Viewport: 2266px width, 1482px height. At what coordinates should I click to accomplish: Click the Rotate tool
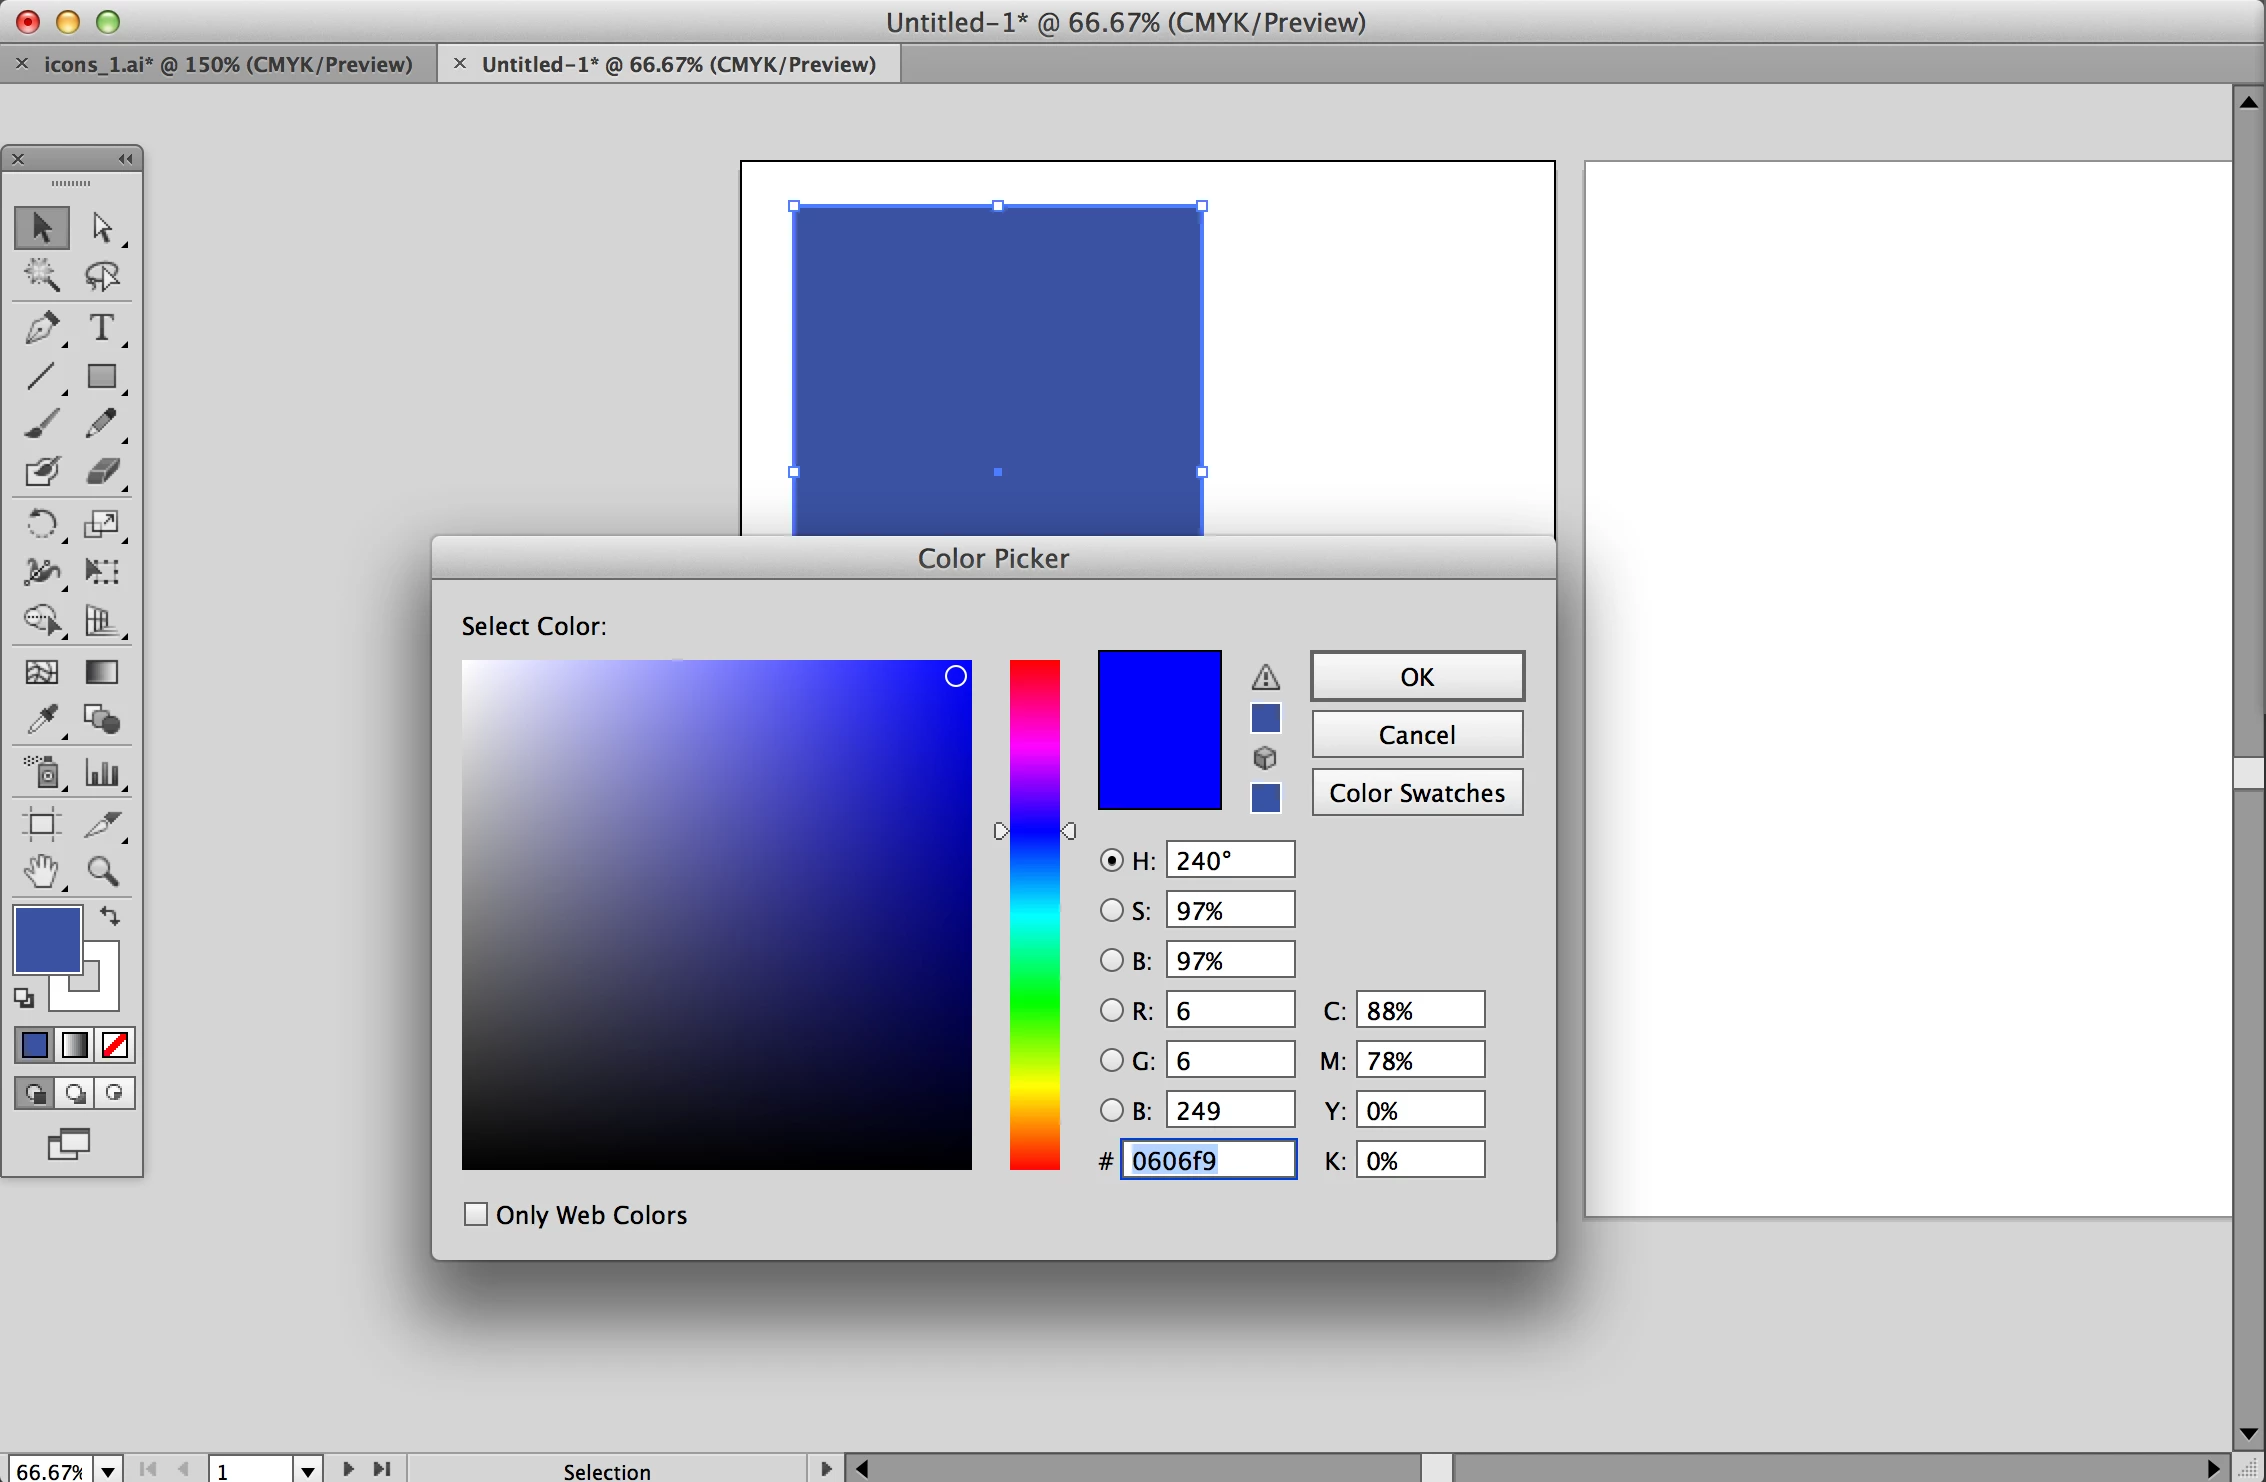pos(41,523)
